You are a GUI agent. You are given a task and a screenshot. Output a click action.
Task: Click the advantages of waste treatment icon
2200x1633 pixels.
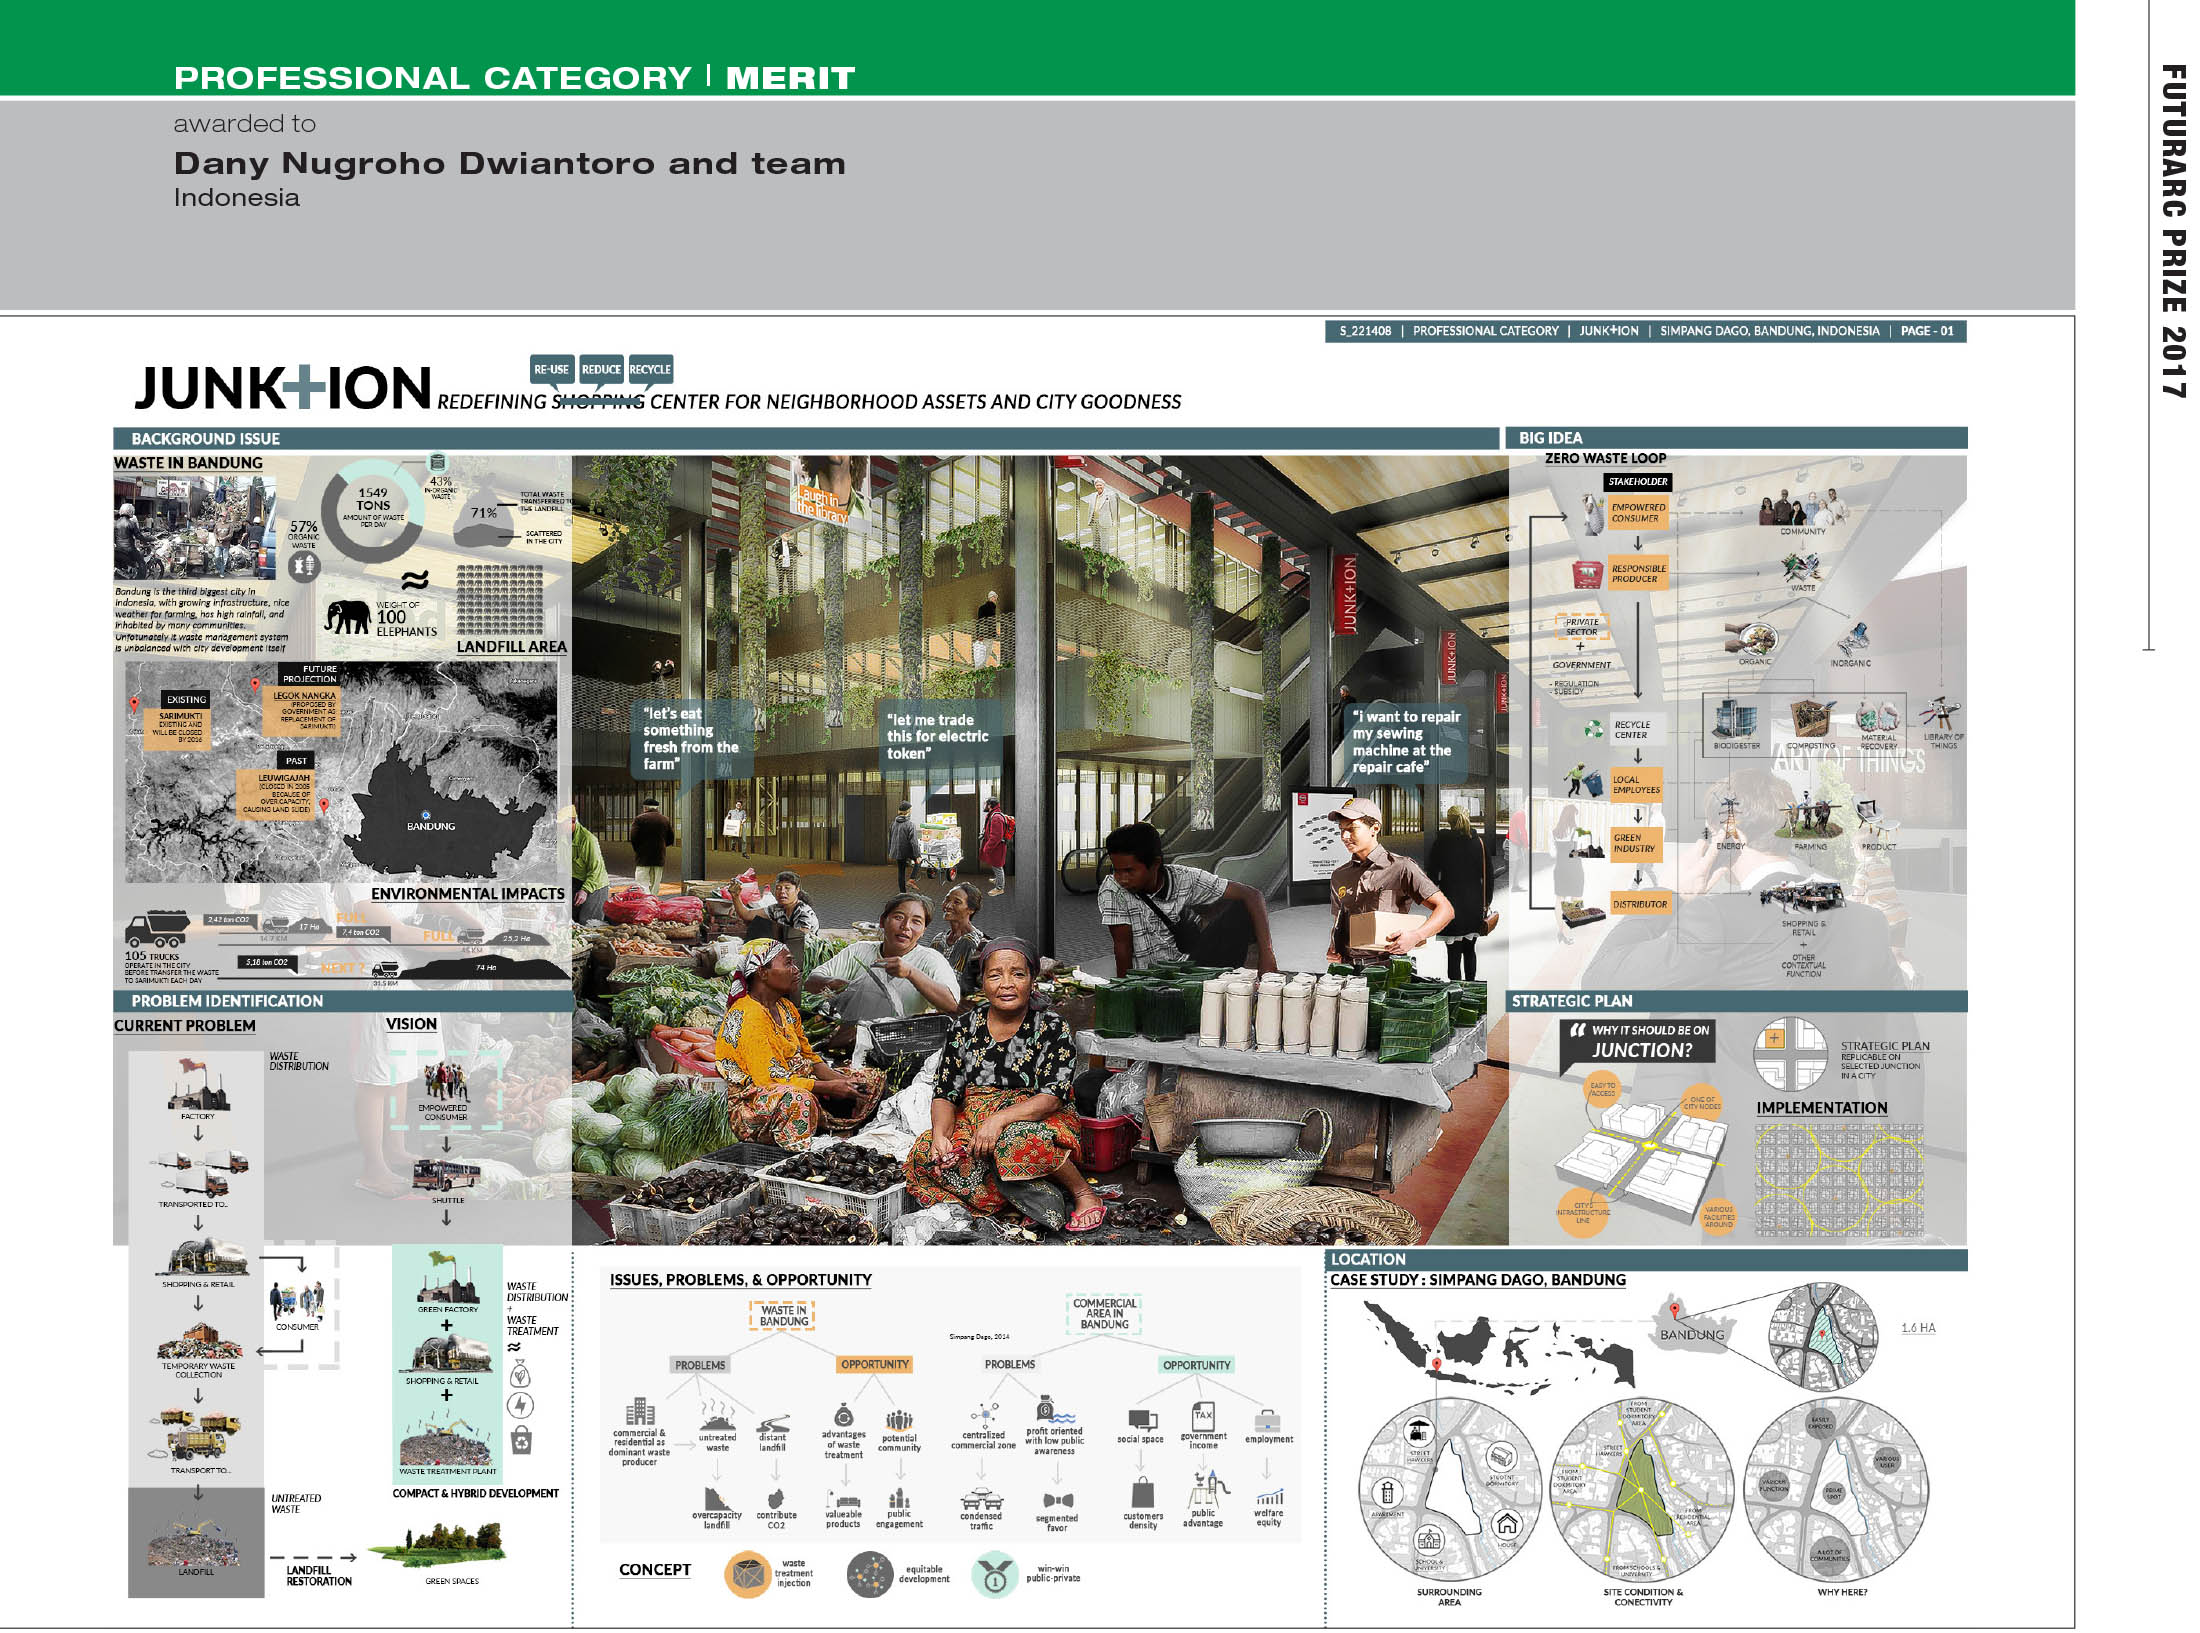coord(843,1415)
